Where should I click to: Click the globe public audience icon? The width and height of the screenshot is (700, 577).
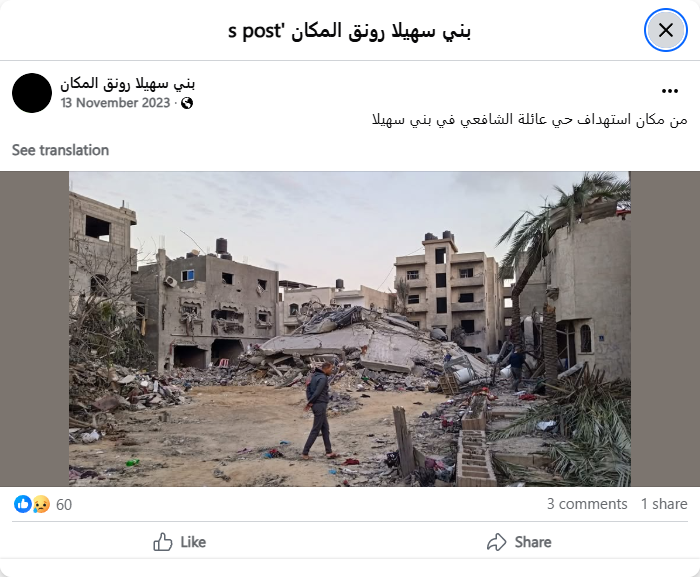pyautogui.click(x=187, y=103)
